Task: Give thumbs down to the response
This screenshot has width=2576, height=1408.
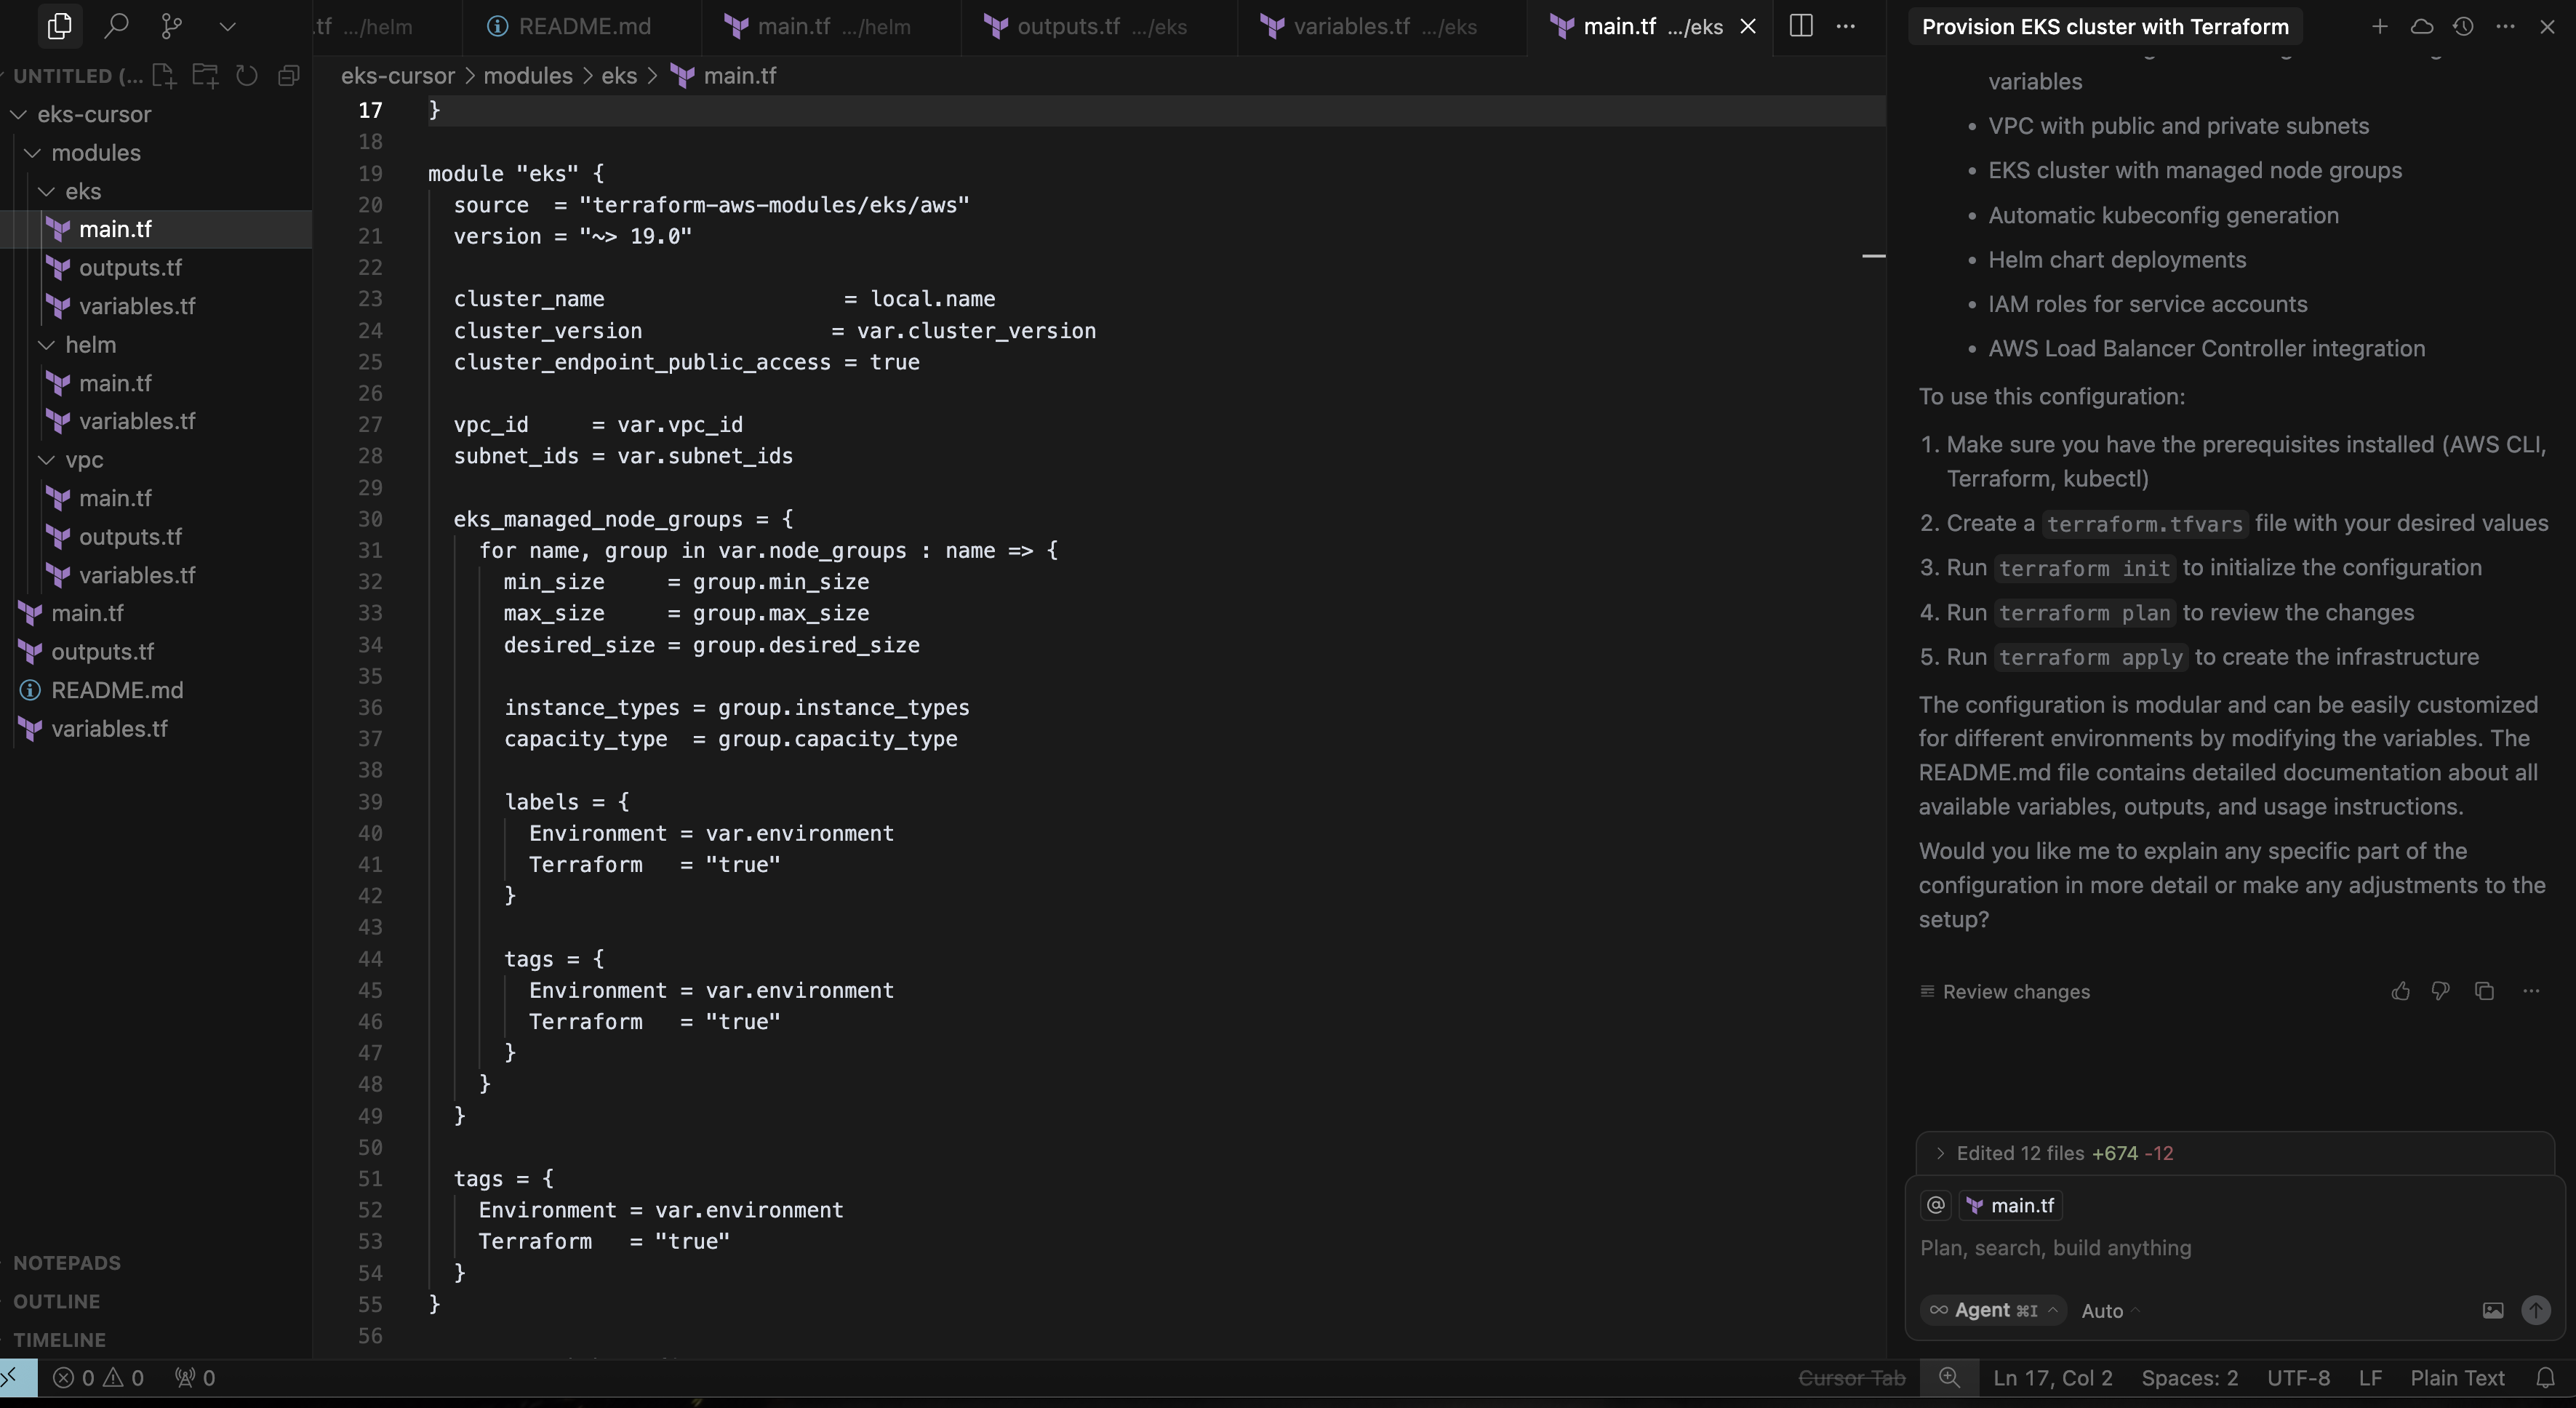Action: point(2440,991)
